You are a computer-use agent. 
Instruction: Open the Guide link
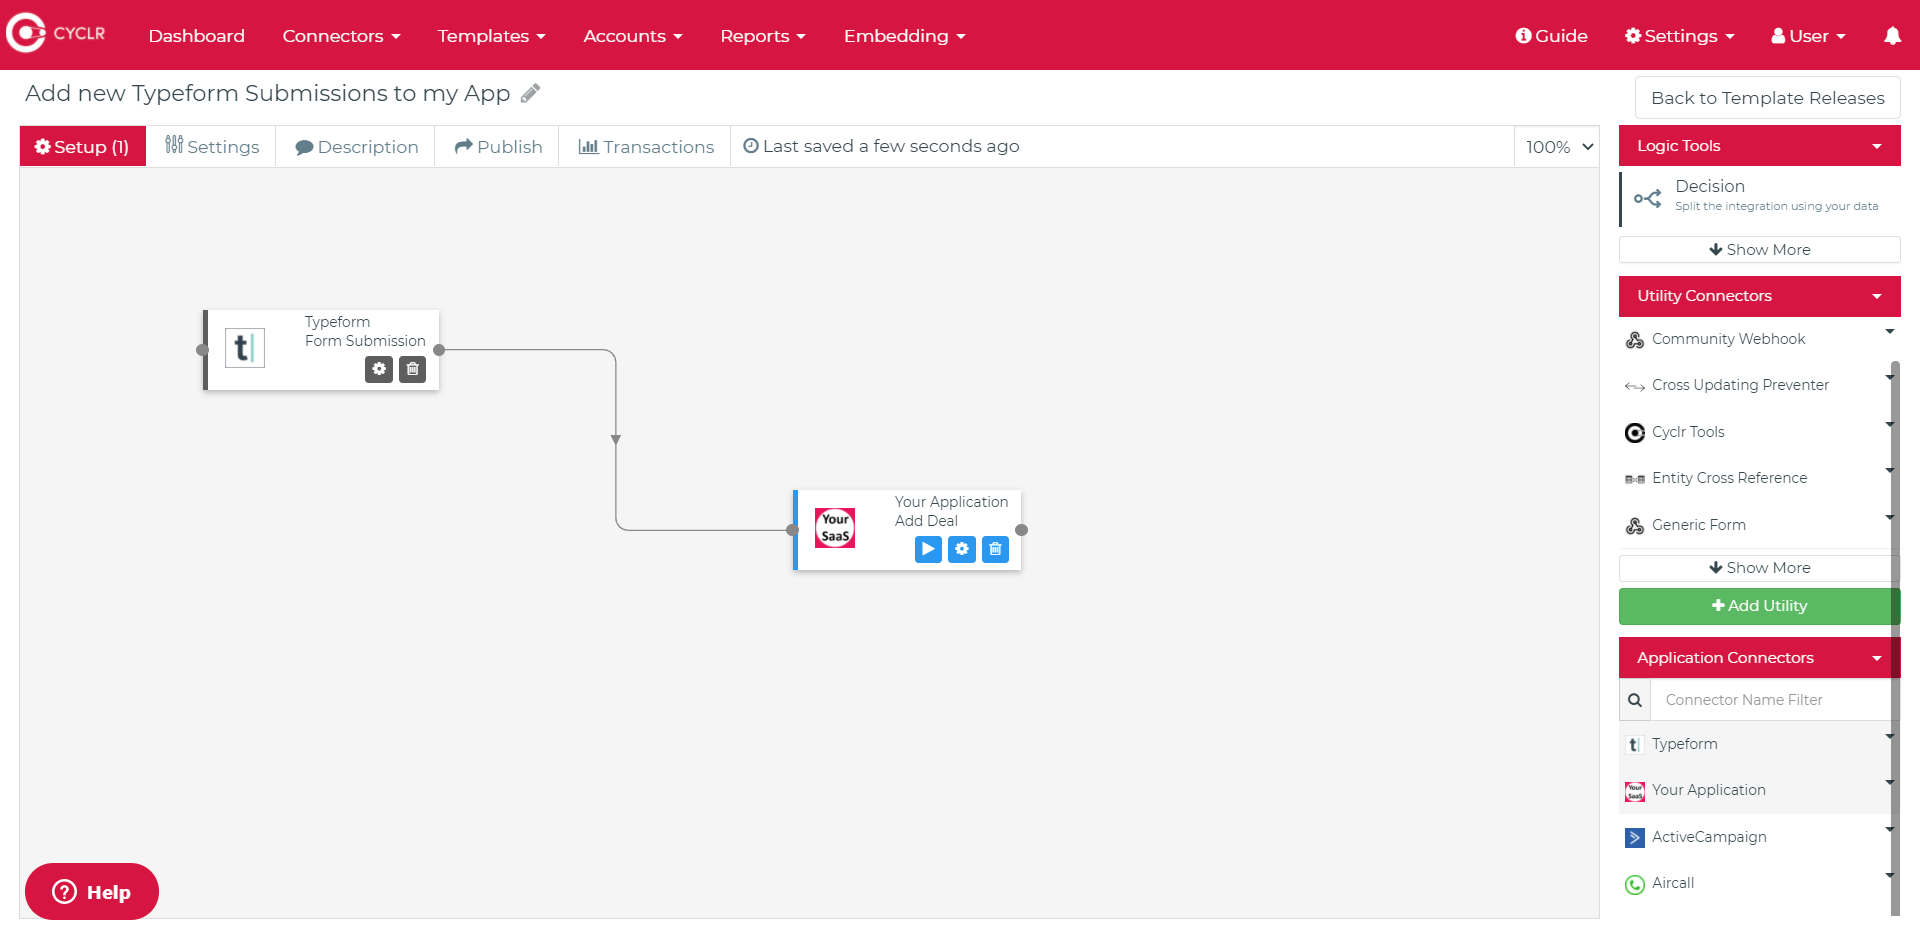click(x=1551, y=36)
